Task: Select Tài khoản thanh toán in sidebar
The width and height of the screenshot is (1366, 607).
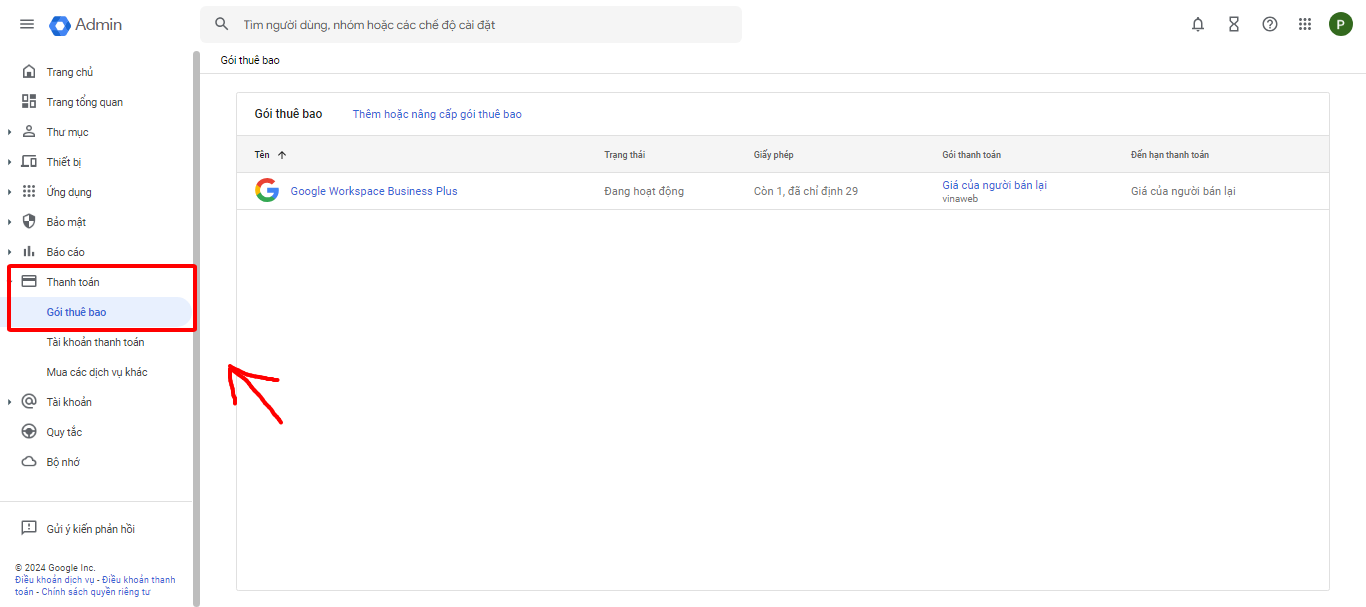Action: (x=95, y=342)
